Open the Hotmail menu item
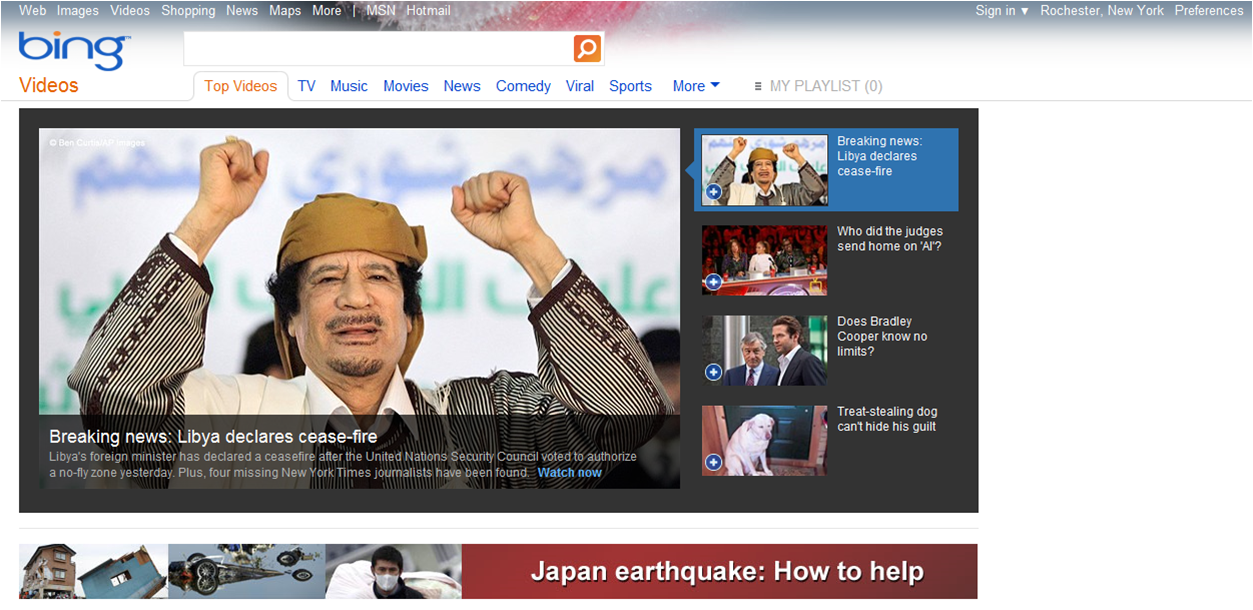Image resolution: width=1253 pixels, height=610 pixels. 428,10
